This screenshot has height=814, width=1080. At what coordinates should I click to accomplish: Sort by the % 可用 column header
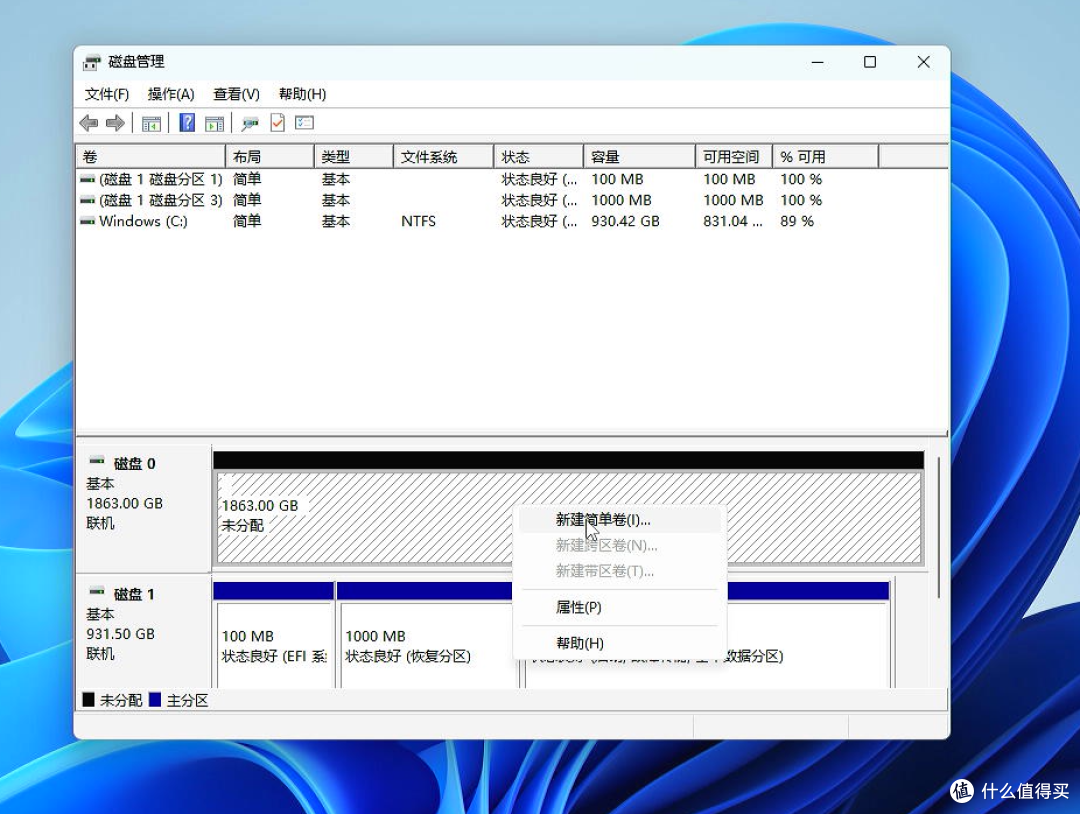(x=826, y=157)
